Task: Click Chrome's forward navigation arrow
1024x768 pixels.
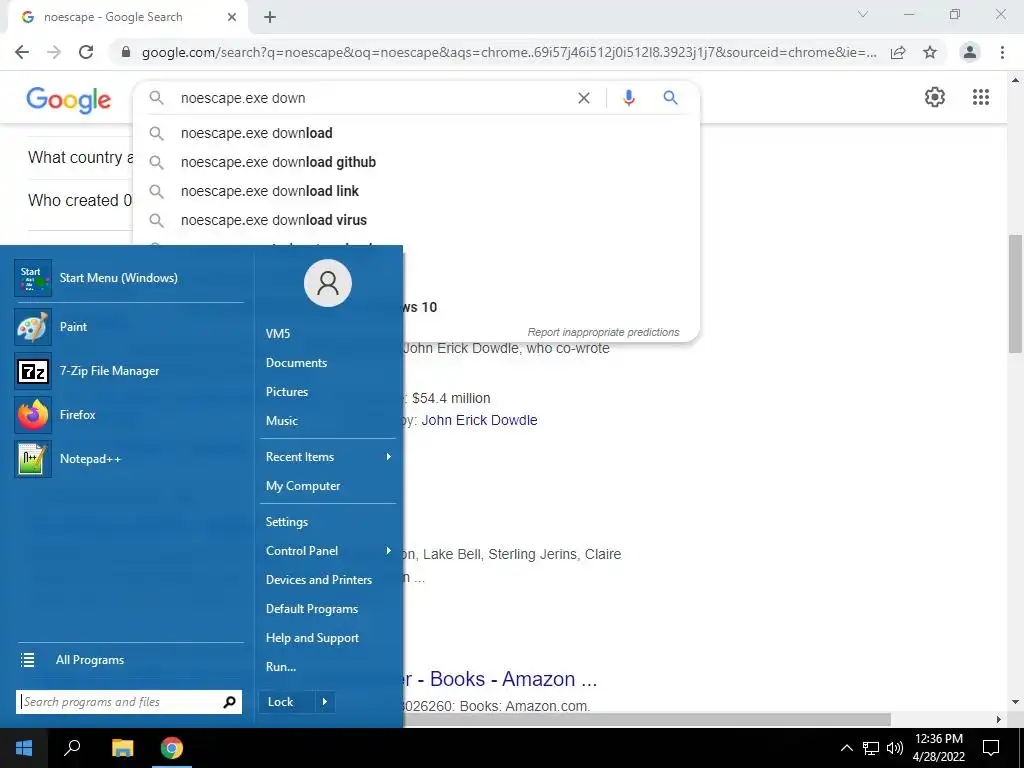Action: [54, 52]
